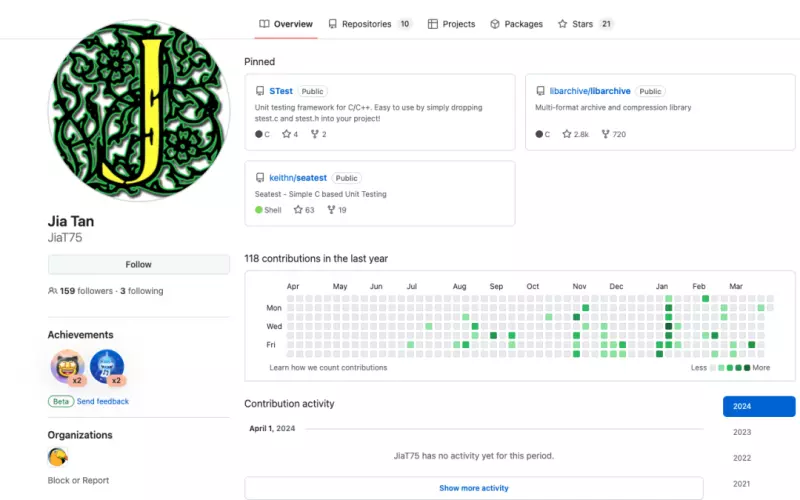
Task: Select 2024 contribution year
Action: pos(759,406)
